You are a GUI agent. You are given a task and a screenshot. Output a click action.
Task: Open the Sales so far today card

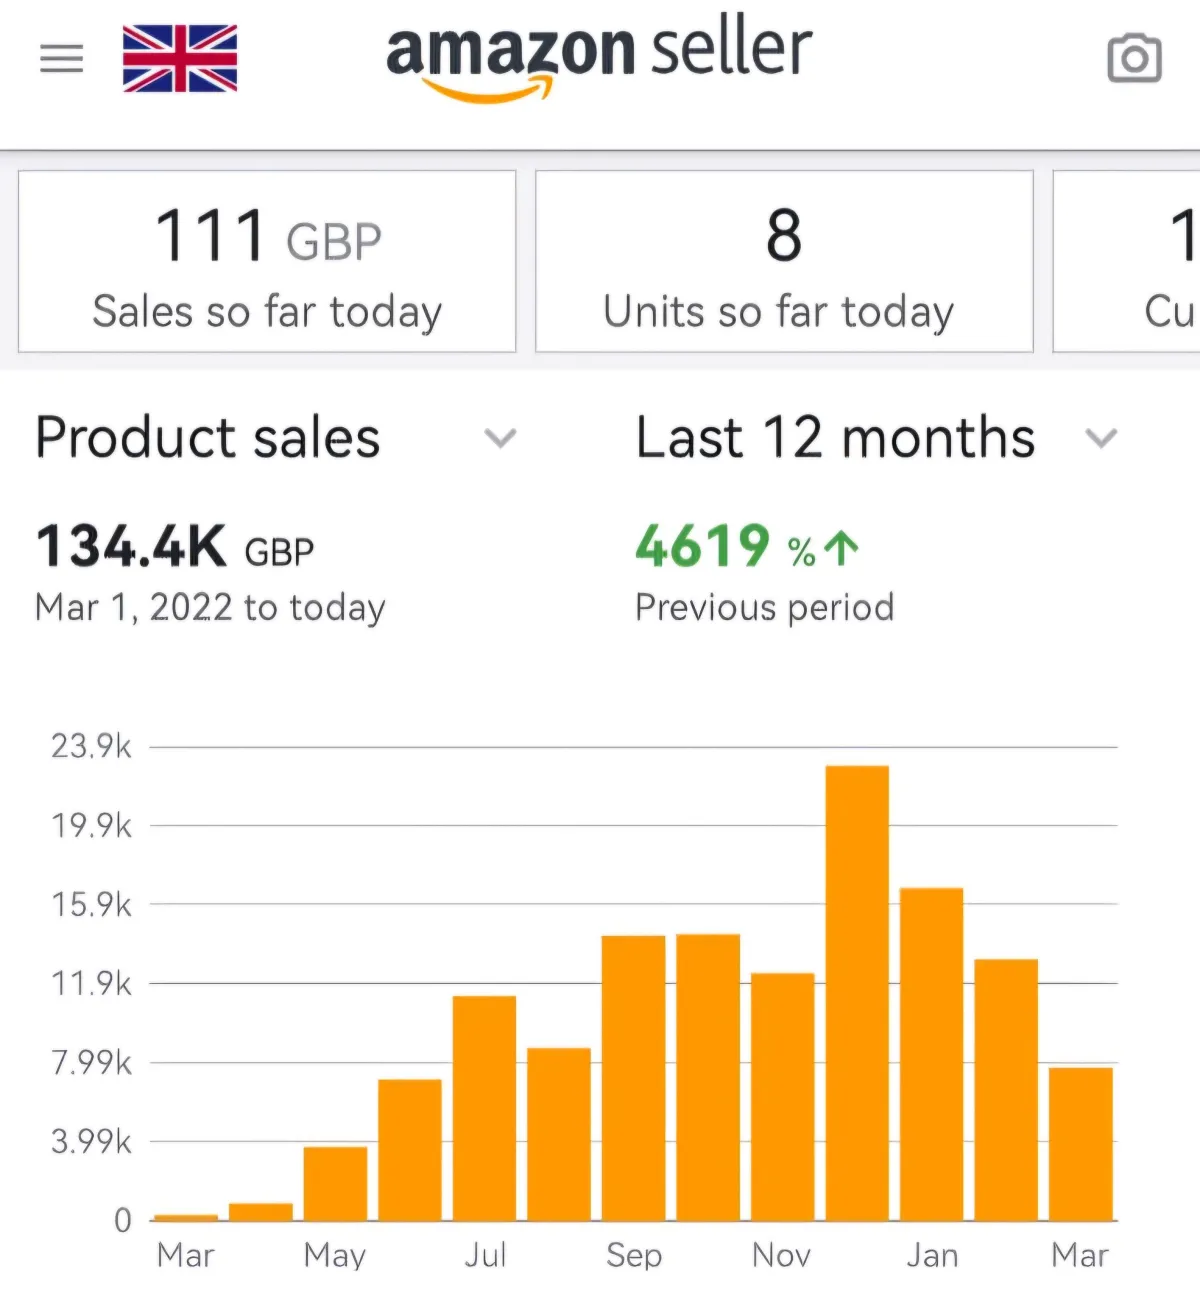click(267, 262)
